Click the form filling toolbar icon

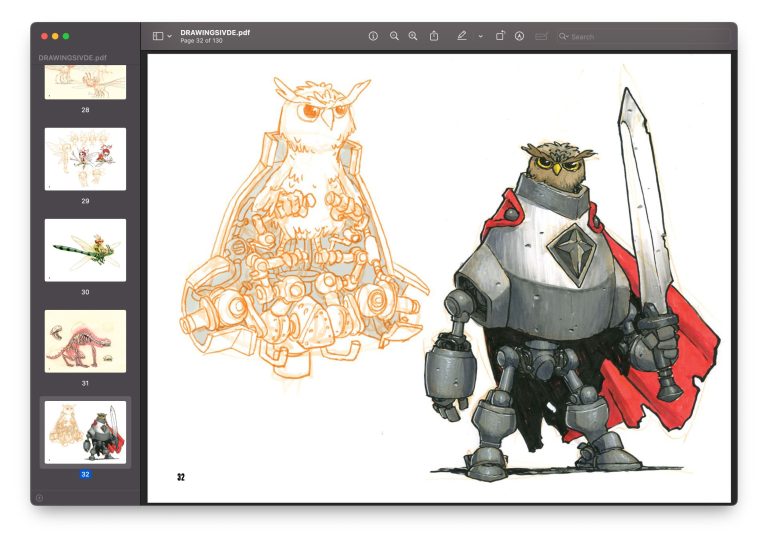pyautogui.click(x=541, y=36)
